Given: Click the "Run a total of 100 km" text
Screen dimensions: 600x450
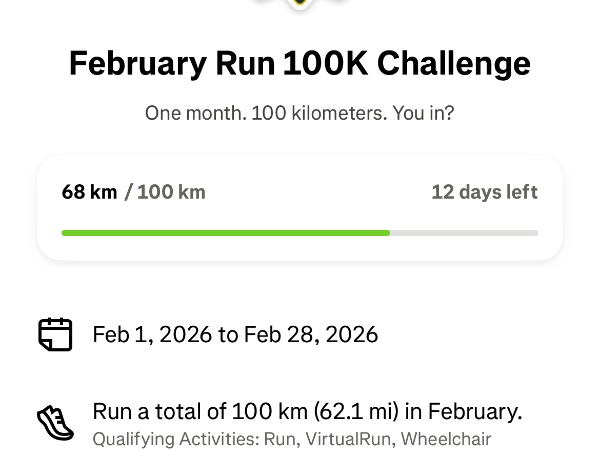Looking at the screenshot, I should click(188, 411).
